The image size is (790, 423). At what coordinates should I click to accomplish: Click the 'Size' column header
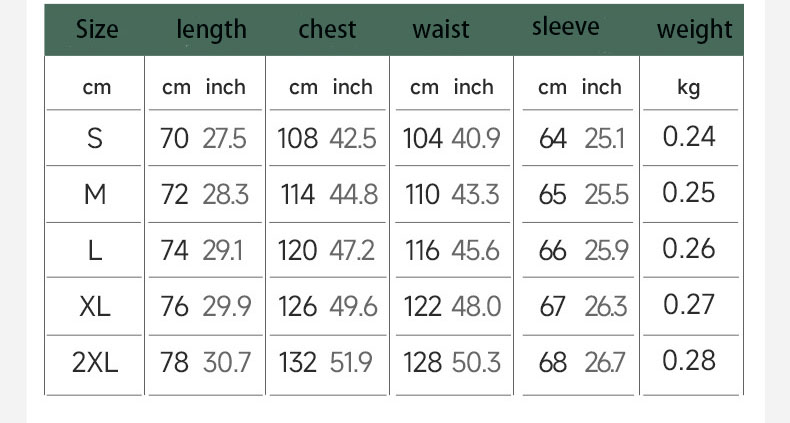tap(97, 30)
